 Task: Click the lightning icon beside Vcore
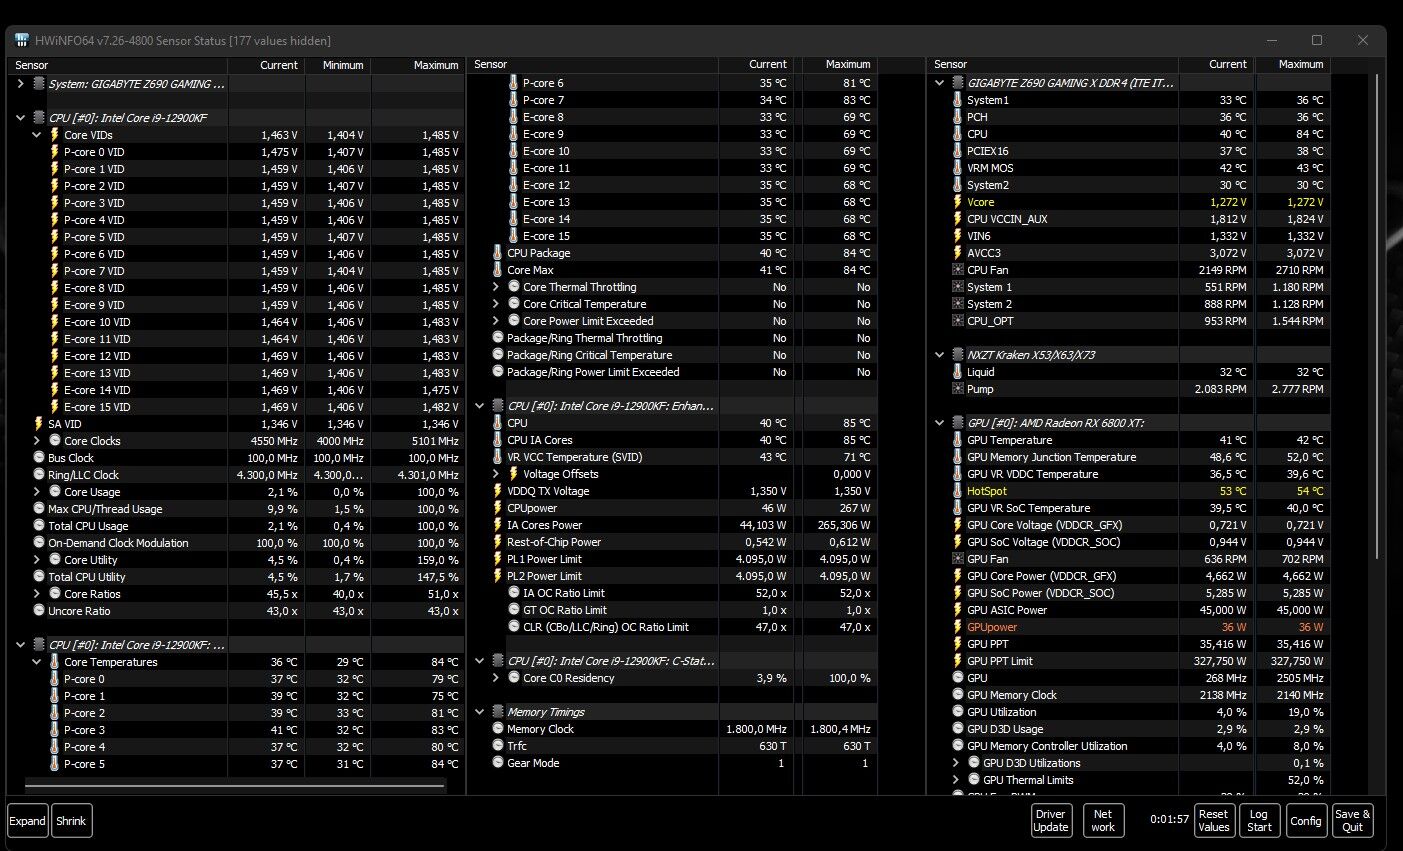tap(958, 202)
